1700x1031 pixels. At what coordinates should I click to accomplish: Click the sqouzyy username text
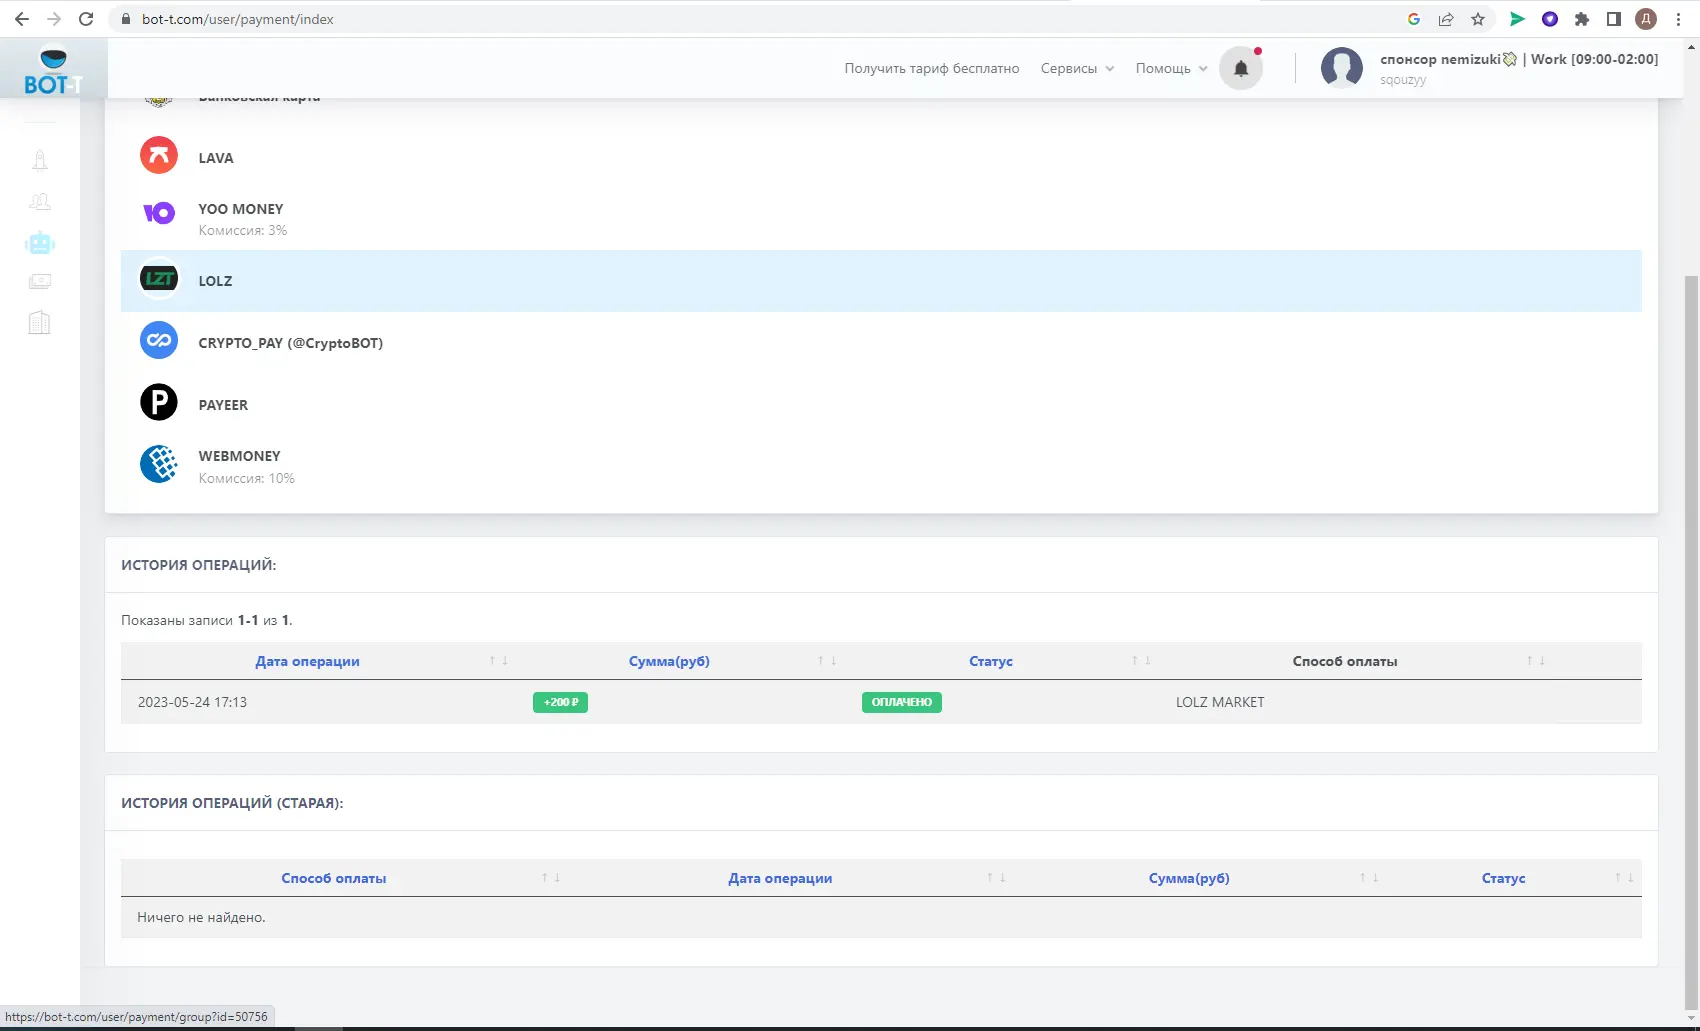(x=1403, y=80)
